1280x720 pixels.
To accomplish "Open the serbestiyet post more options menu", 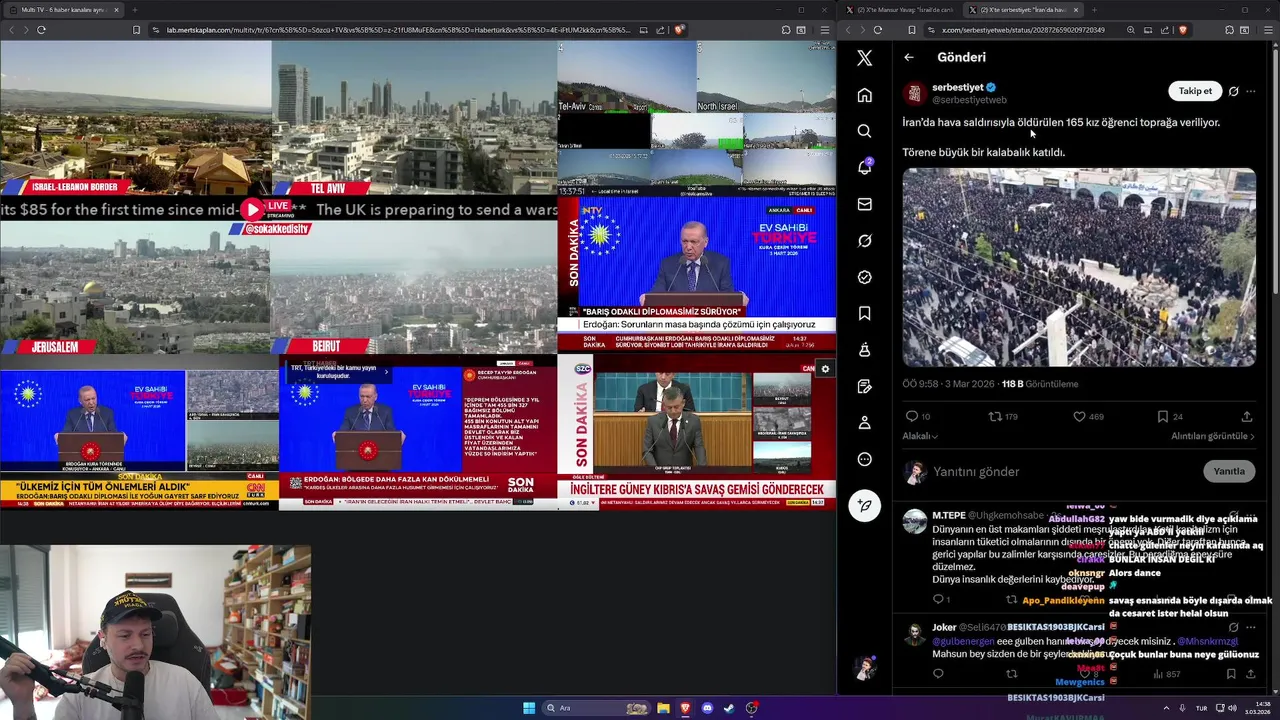I will click(x=1250, y=91).
